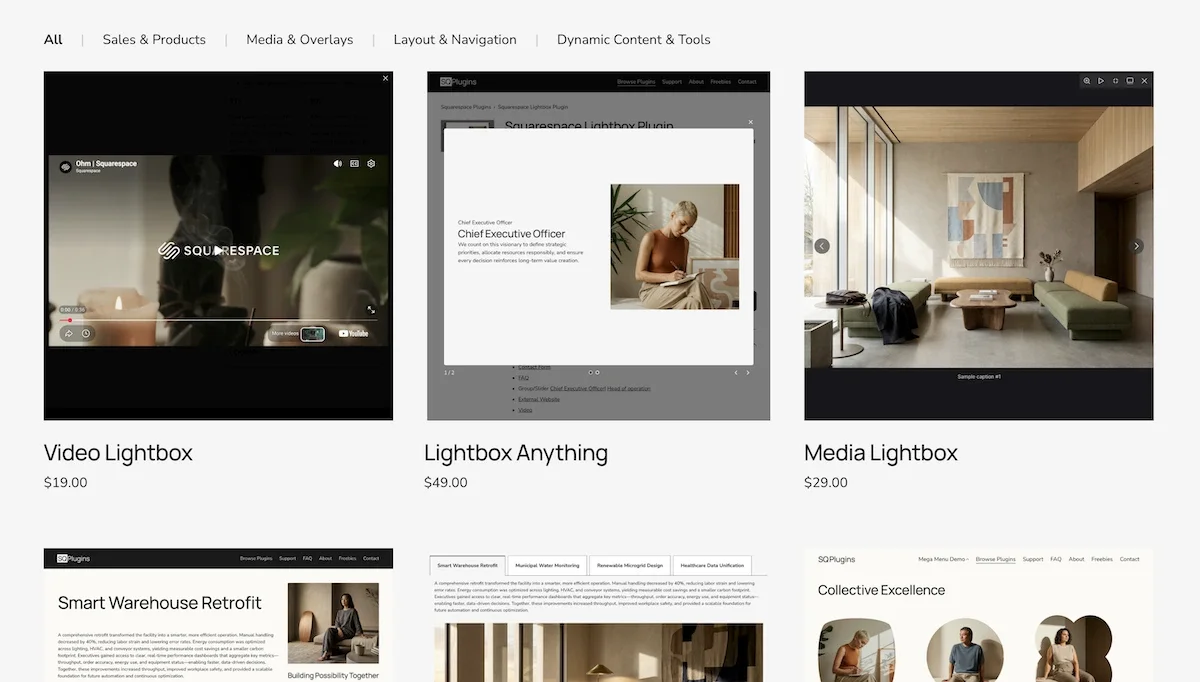Open the Media Lightbox product title
1200x682 pixels.
point(881,453)
